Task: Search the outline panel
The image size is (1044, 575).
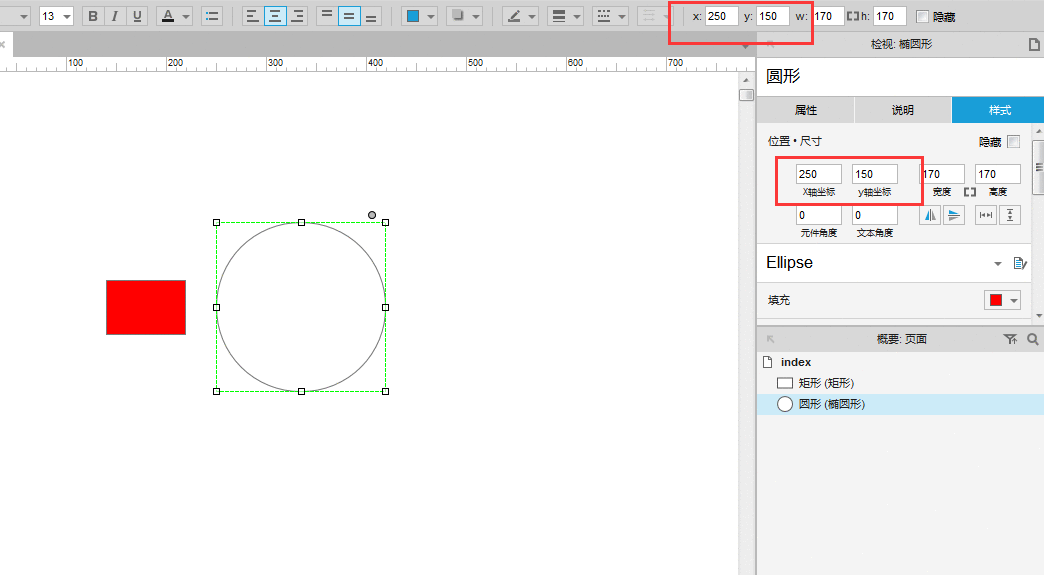Action: point(1033,339)
